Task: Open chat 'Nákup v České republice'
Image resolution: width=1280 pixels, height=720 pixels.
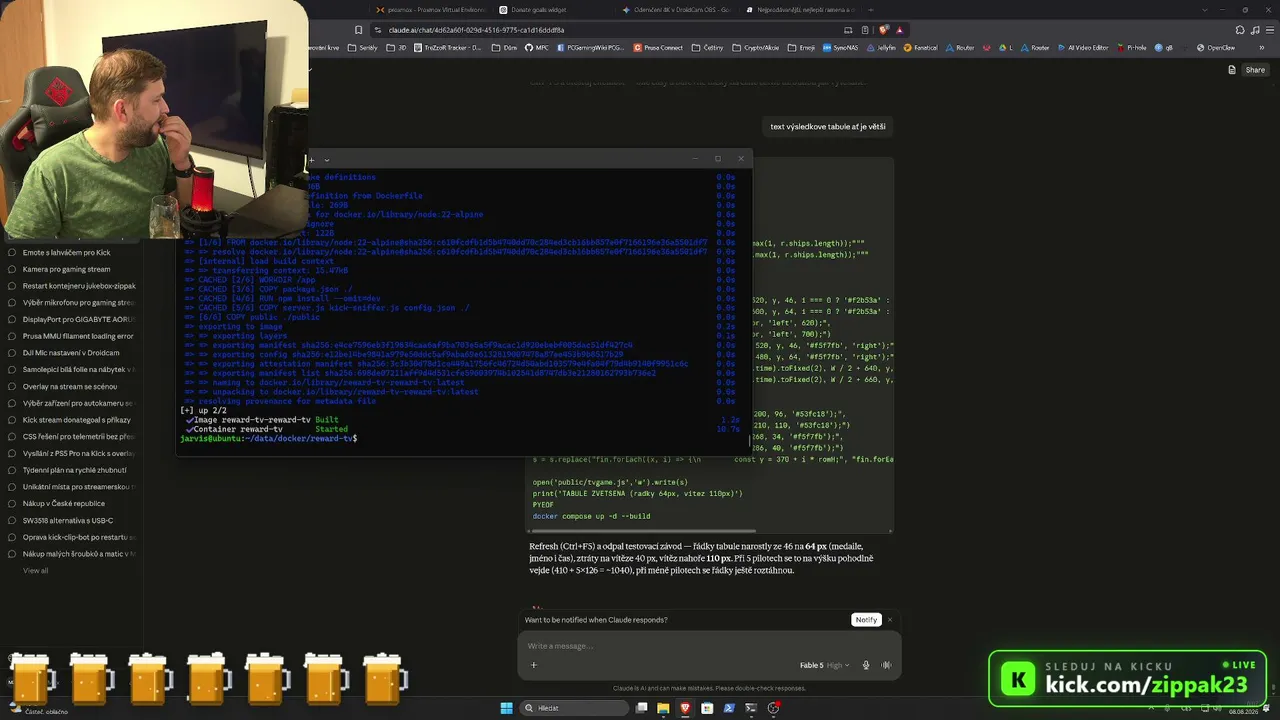Action: (72, 504)
